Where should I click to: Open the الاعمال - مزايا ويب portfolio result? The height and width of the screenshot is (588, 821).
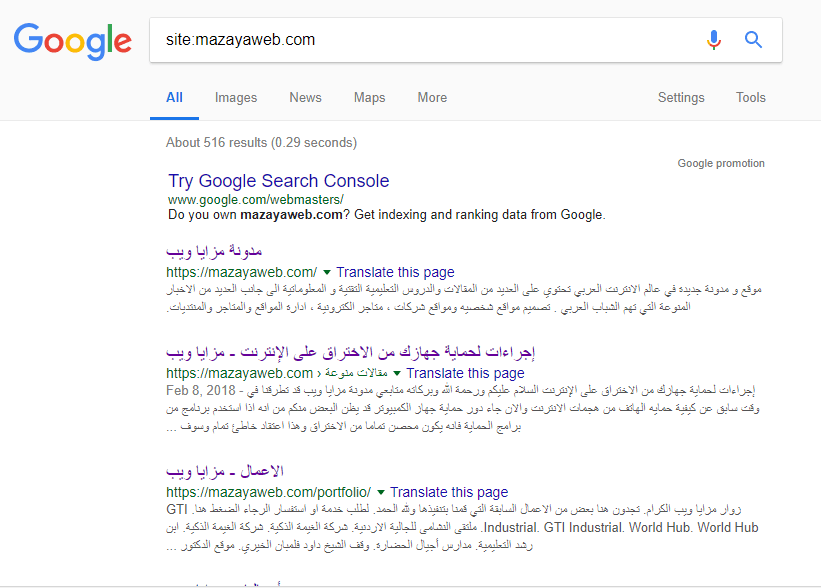[226, 471]
